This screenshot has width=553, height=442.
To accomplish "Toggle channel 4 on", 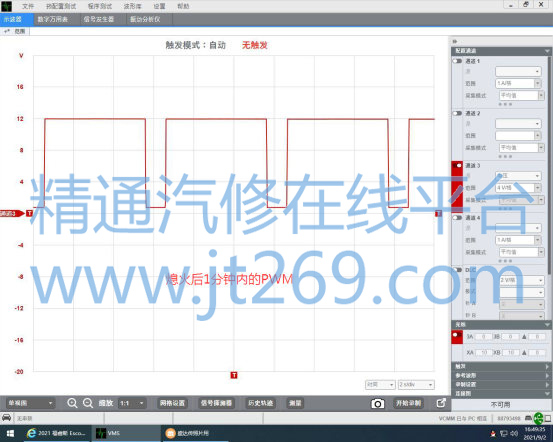I will pyautogui.click(x=457, y=218).
